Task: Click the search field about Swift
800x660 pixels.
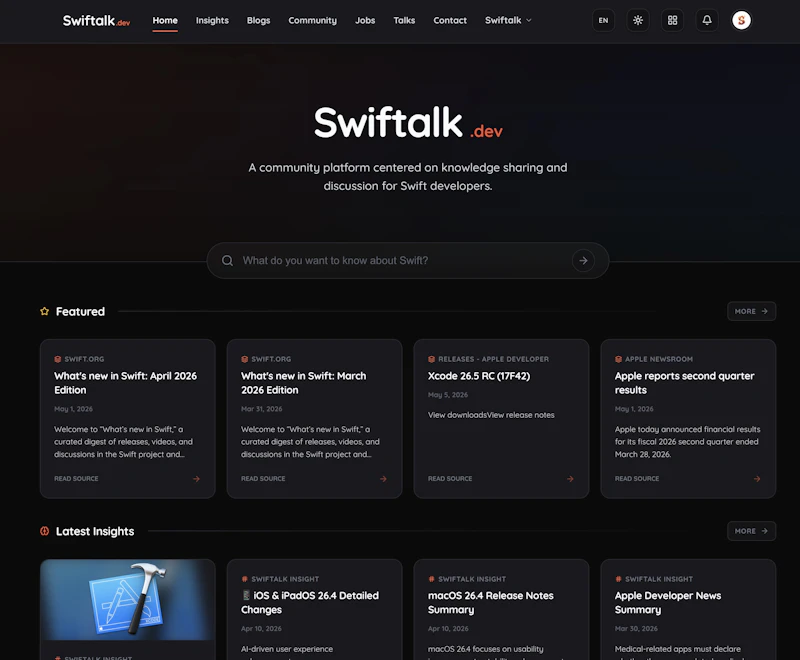Action: click(408, 261)
